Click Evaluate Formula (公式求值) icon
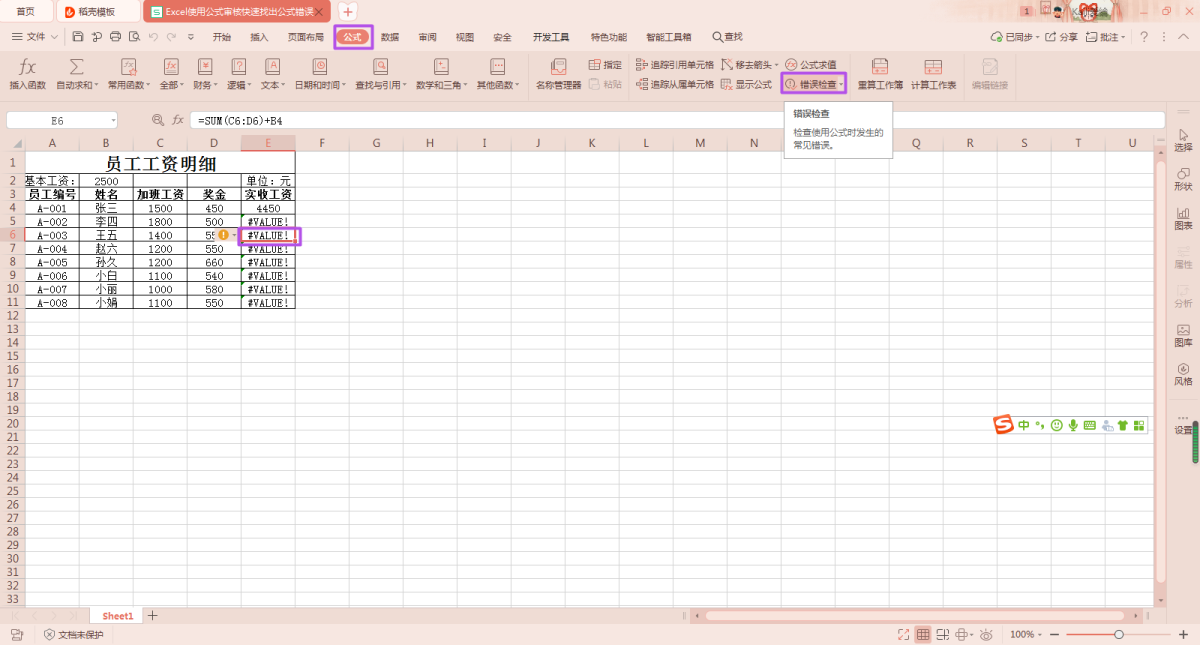Image resolution: width=1200 pixels, height=645 pixels. click(x=791, y=64)
